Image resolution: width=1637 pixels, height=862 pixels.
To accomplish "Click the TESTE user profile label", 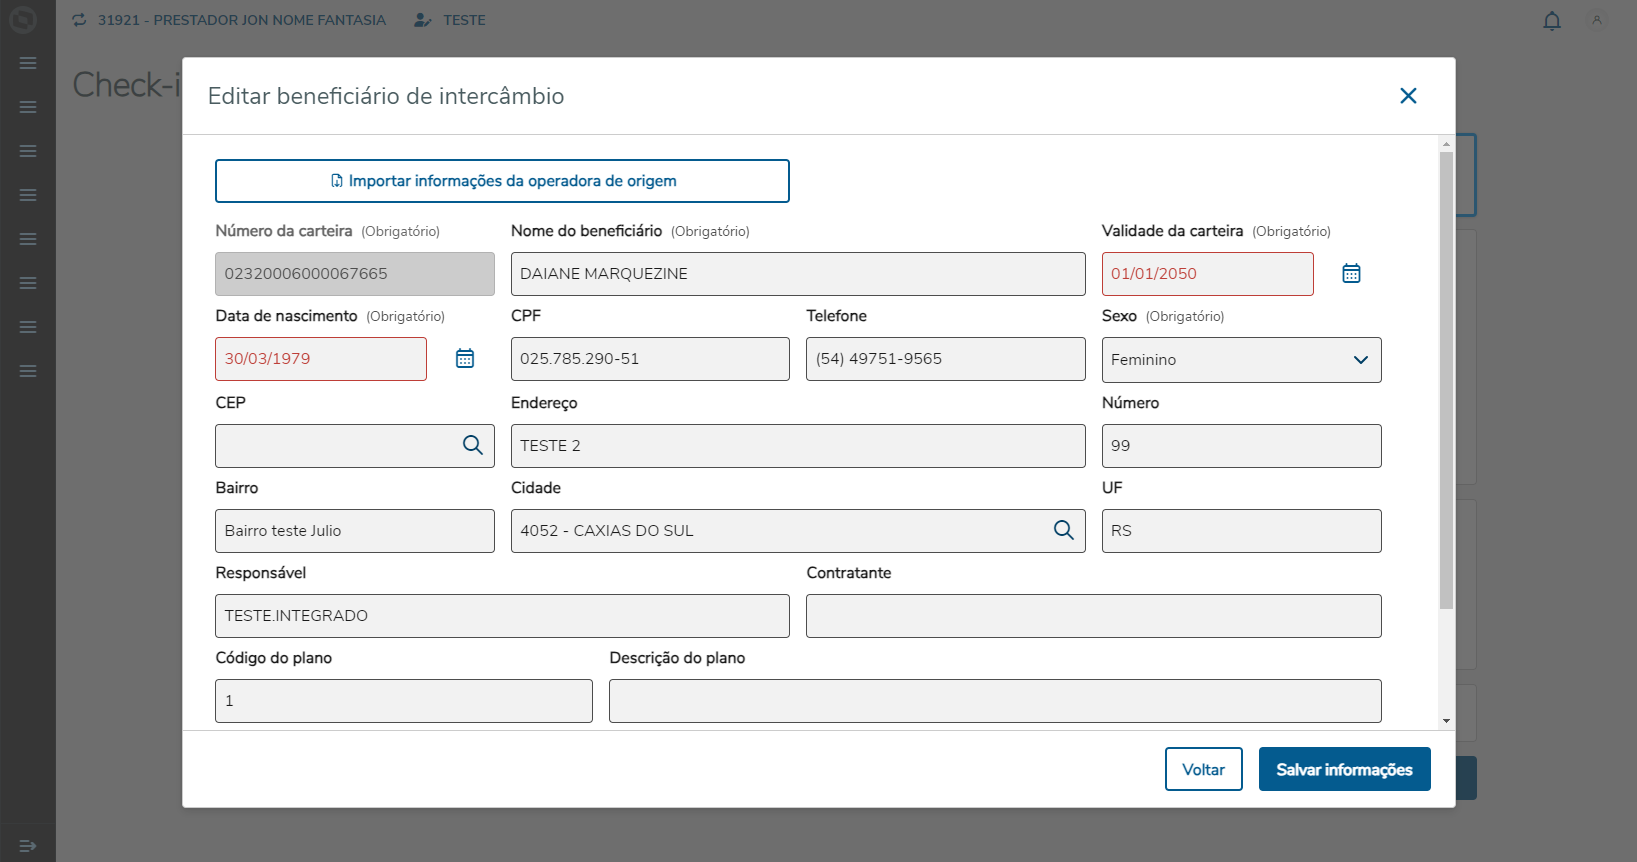I will click(464, 20).
